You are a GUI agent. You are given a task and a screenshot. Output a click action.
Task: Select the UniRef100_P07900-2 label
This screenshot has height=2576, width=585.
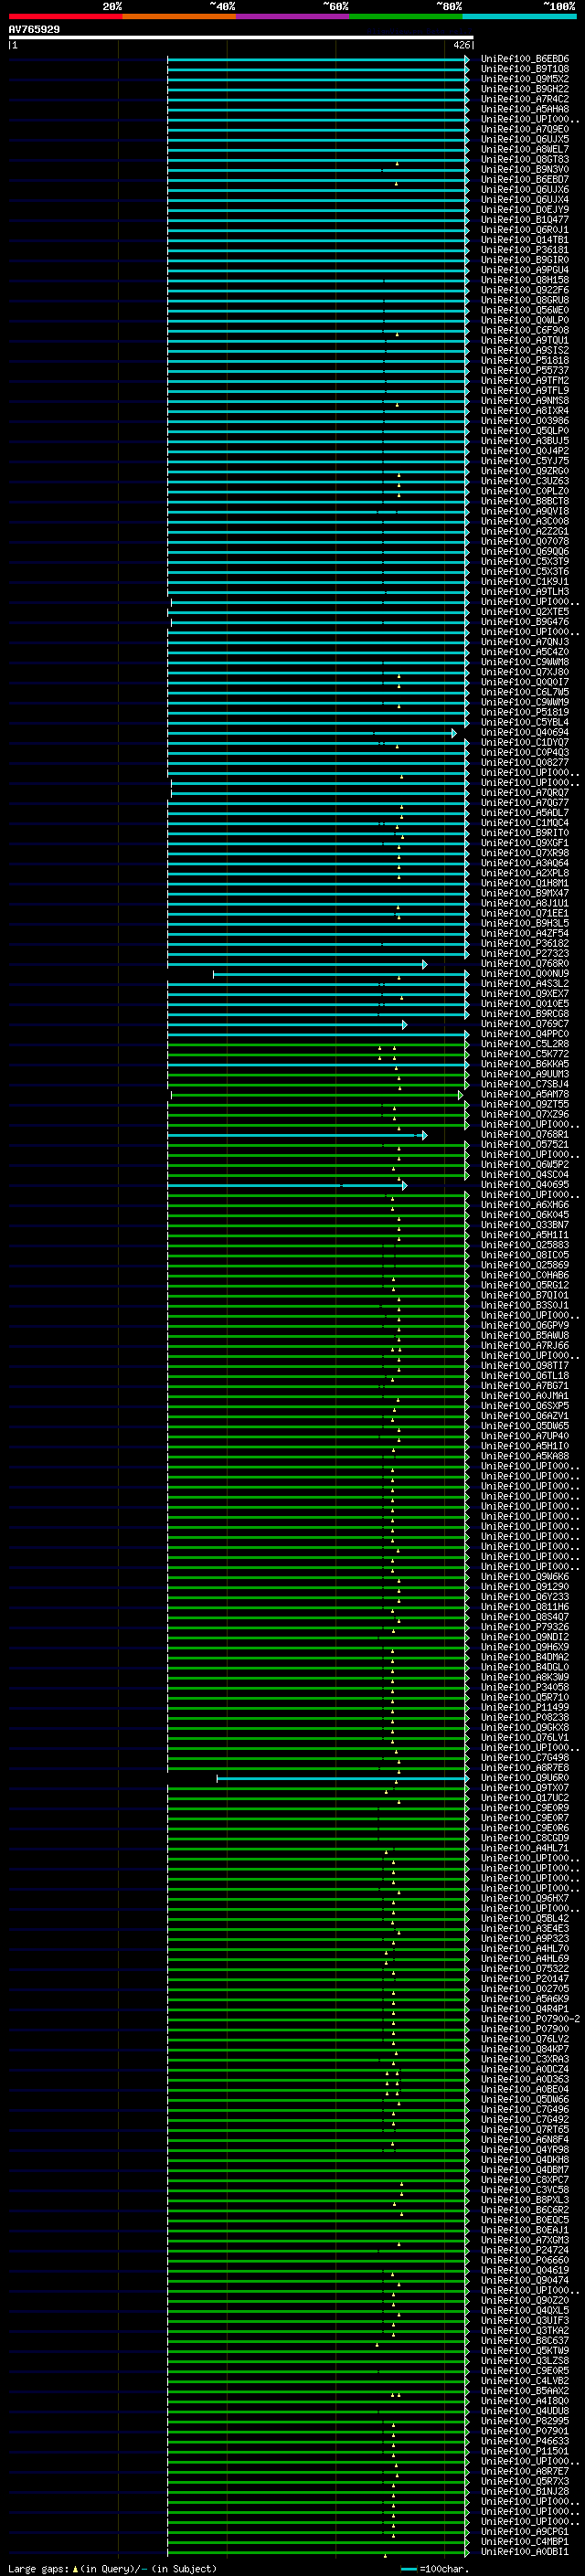point(530,2019)
